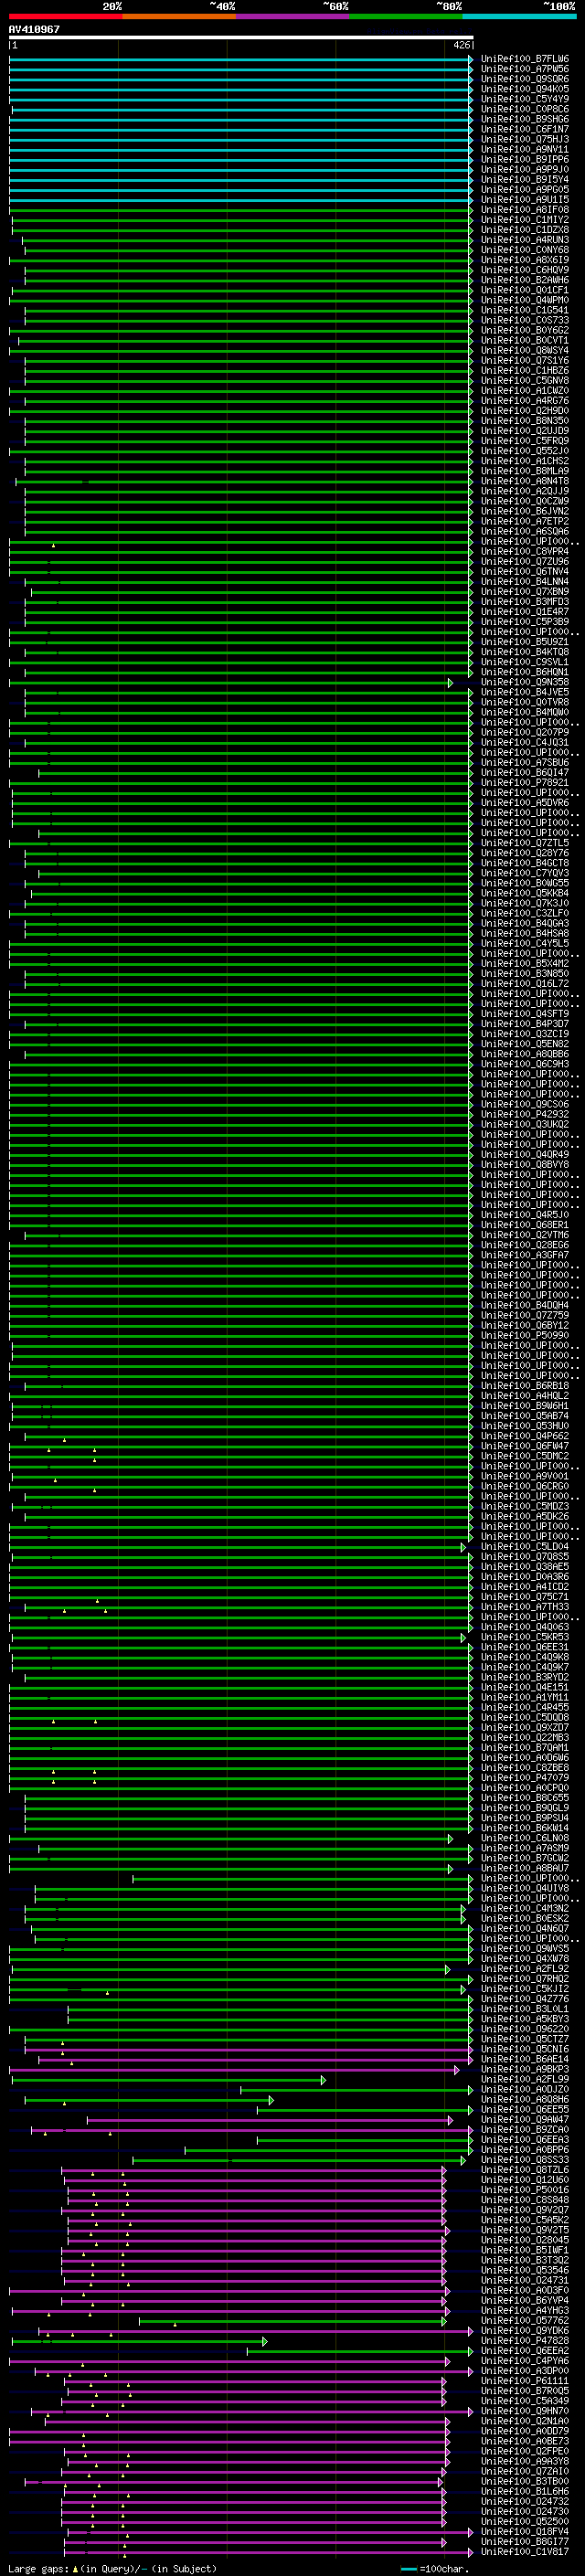Select the last hit UniRef100_C1V817
This screenshot has width=585, height=2576.
point(525,2552)
